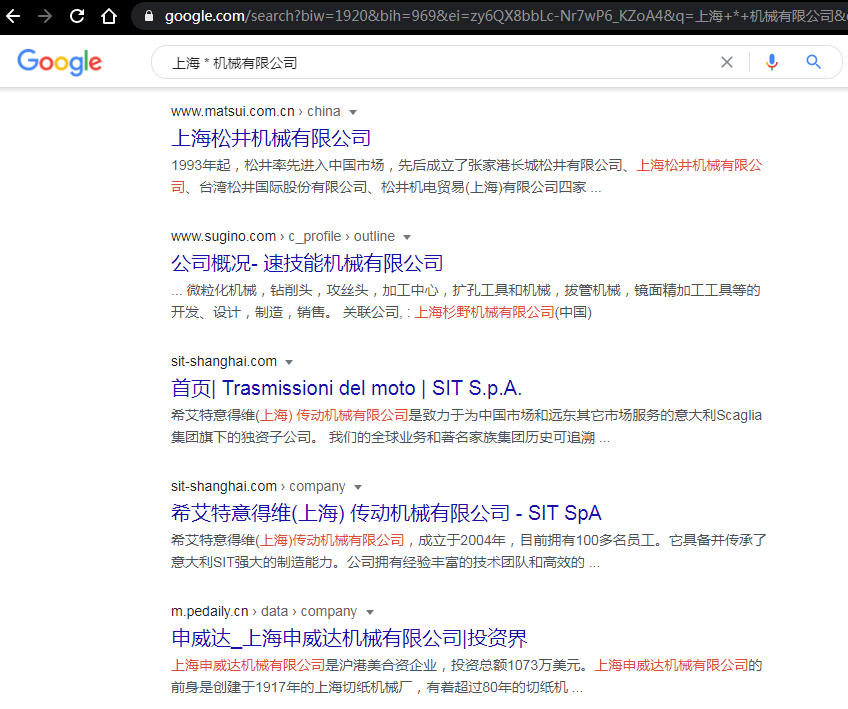Open 首页| Trasmissioni del moto result
The height and width of the screenshot is (709, 848).
coord(346,388)
